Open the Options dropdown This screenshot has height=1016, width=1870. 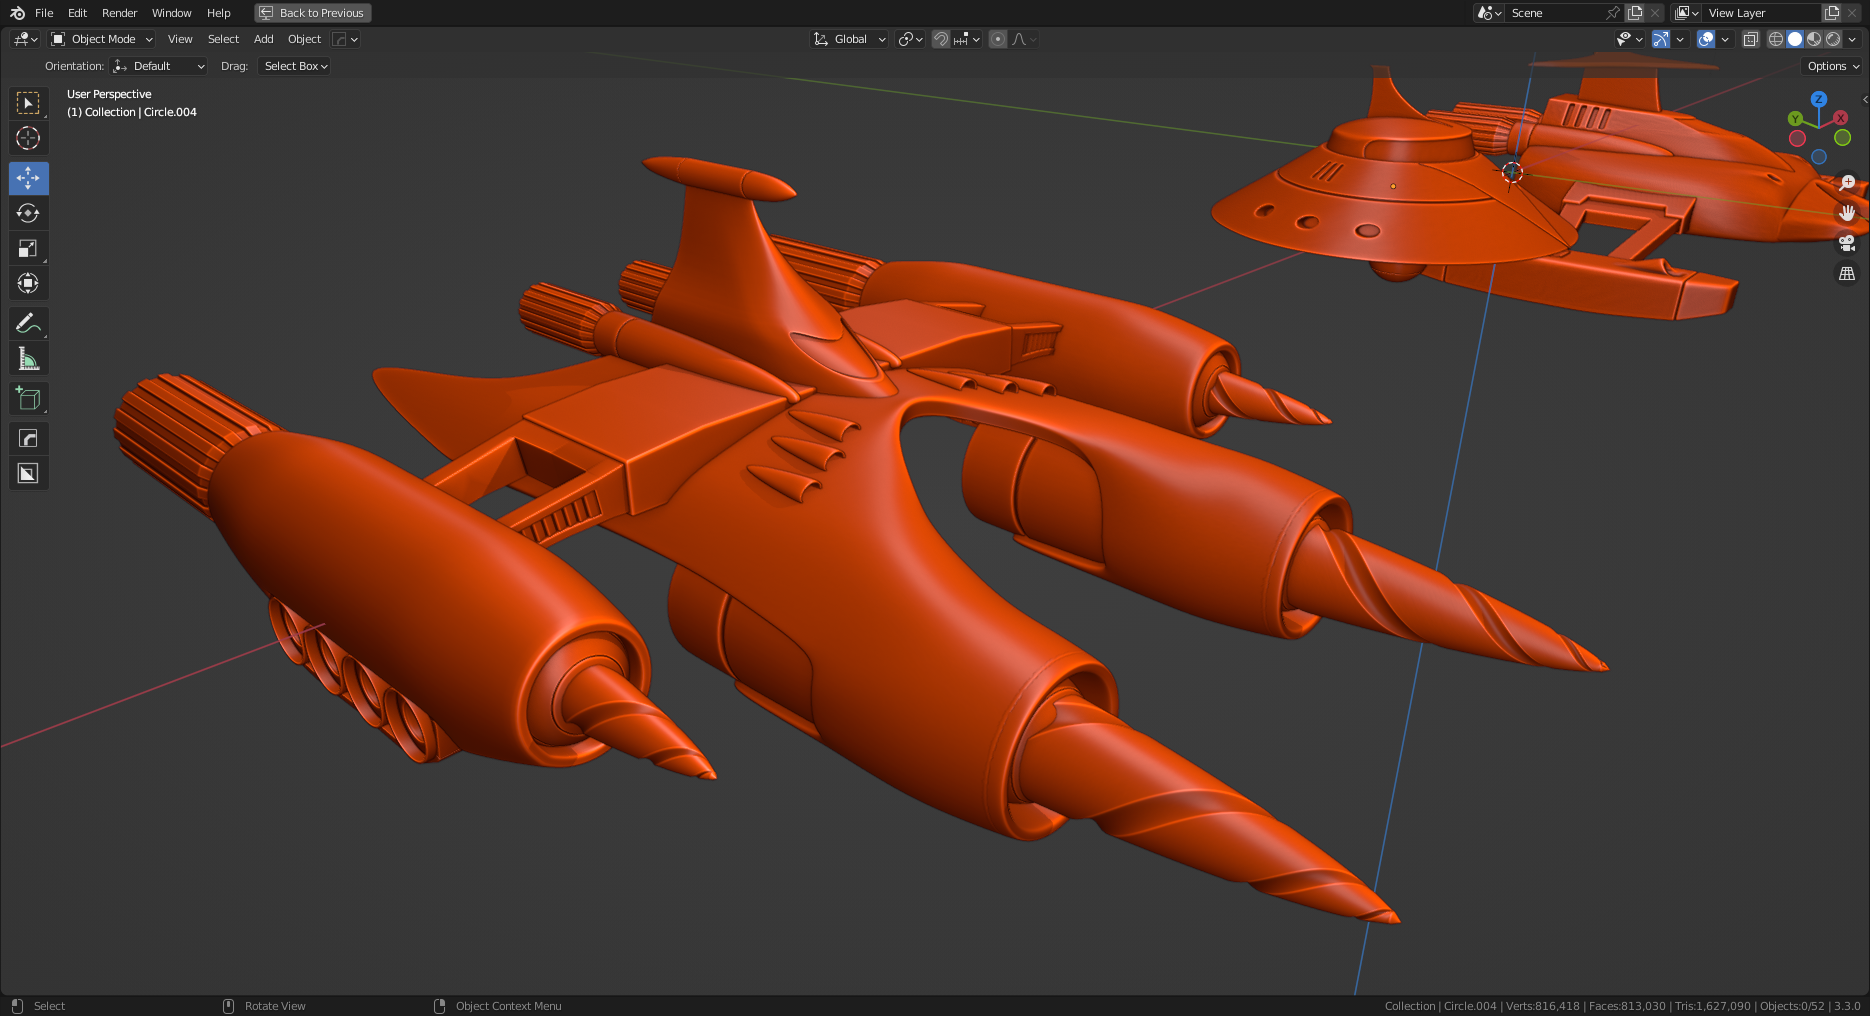coord(1833,66)
